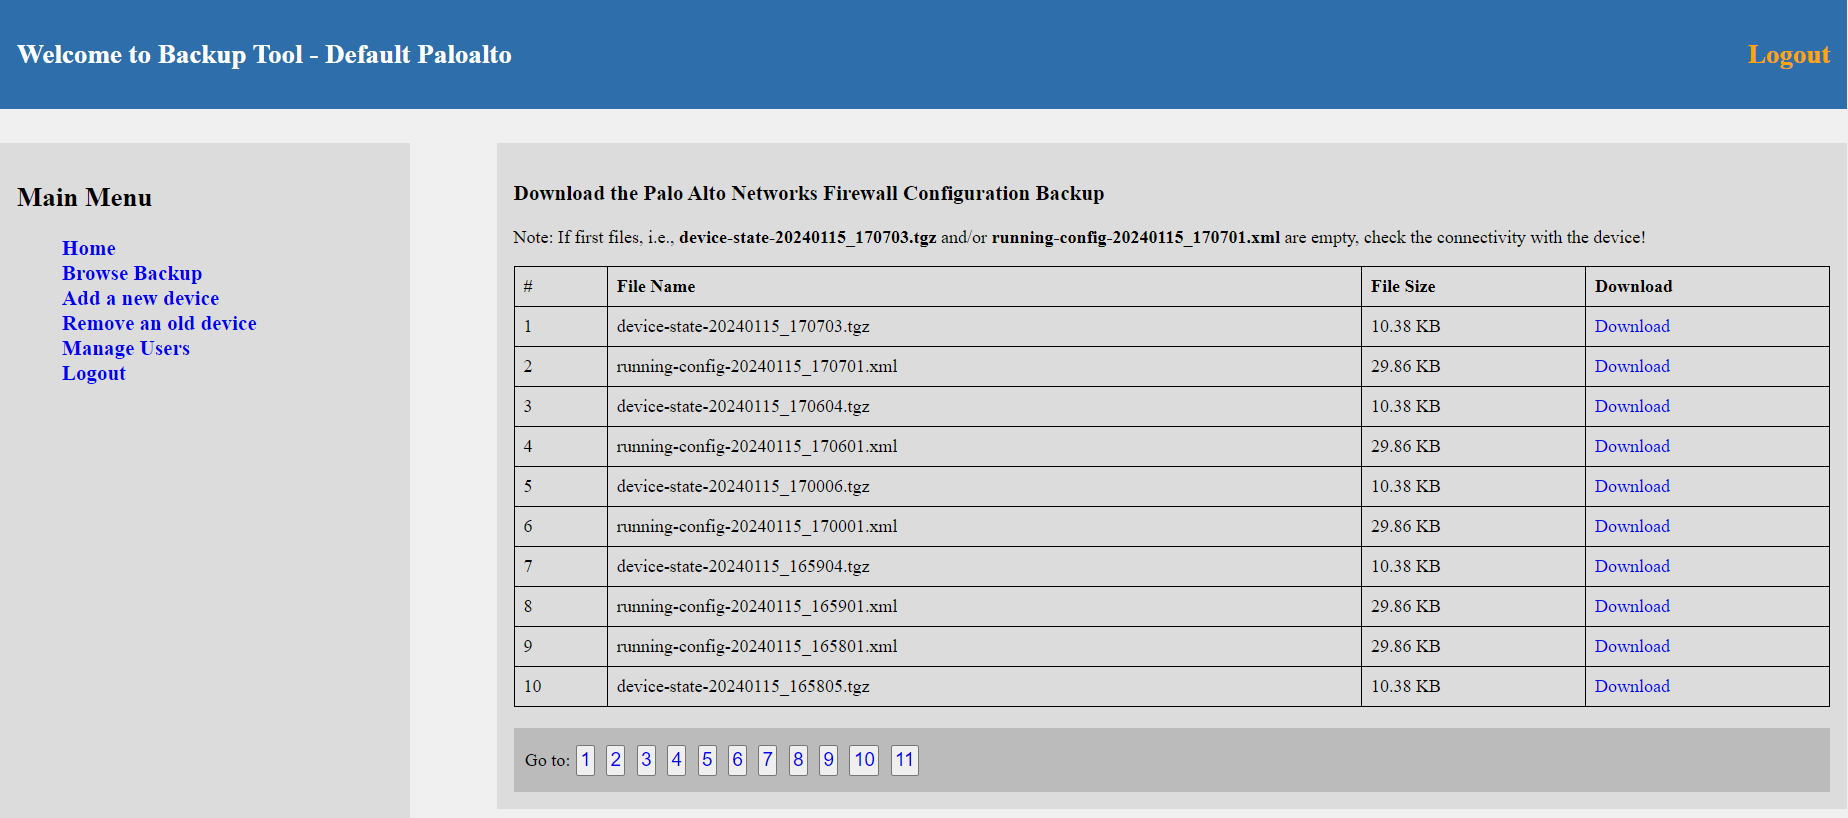Screen dimensions: 1848x818
Task: Click the Main Menu heading
Action: [85, 198]
